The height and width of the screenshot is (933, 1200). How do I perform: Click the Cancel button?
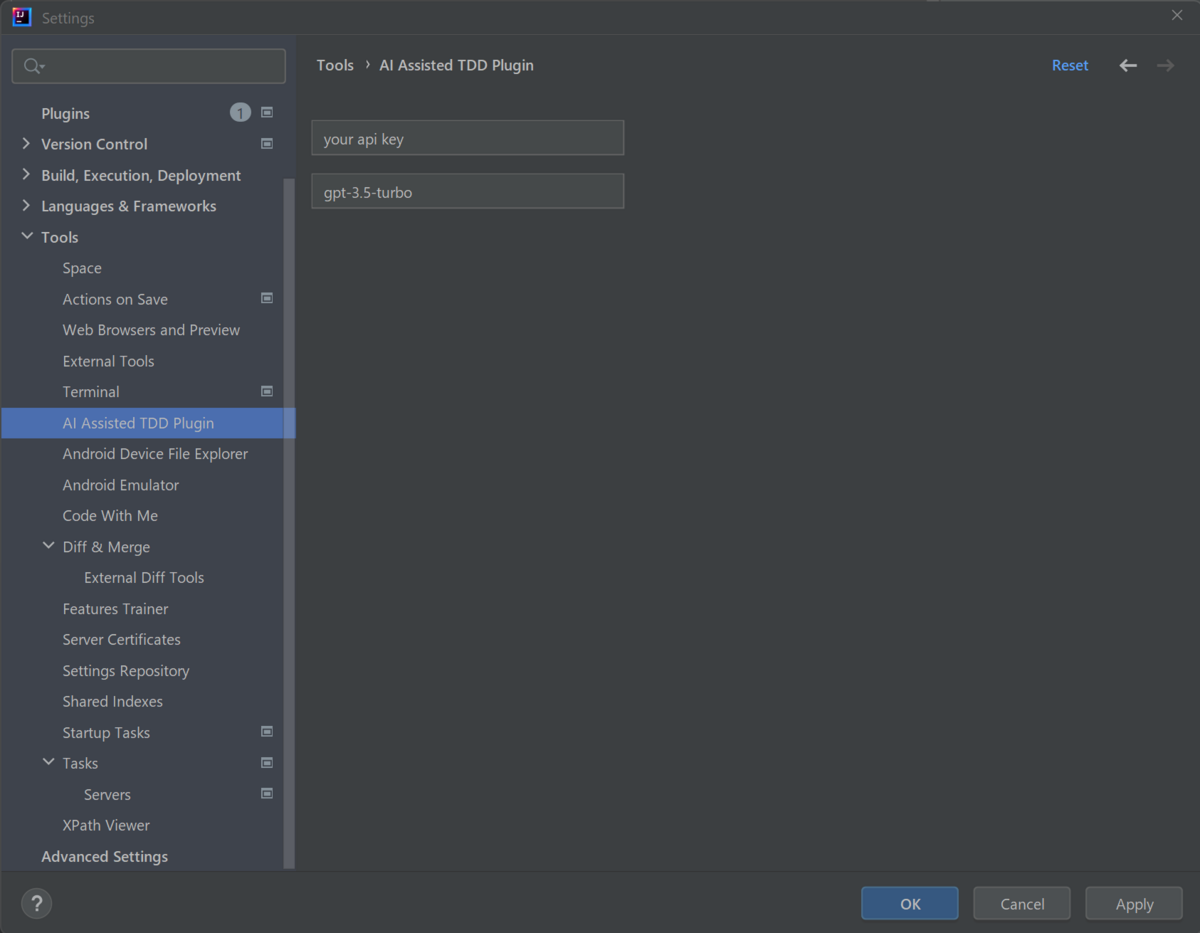[x=1022, y=904]
